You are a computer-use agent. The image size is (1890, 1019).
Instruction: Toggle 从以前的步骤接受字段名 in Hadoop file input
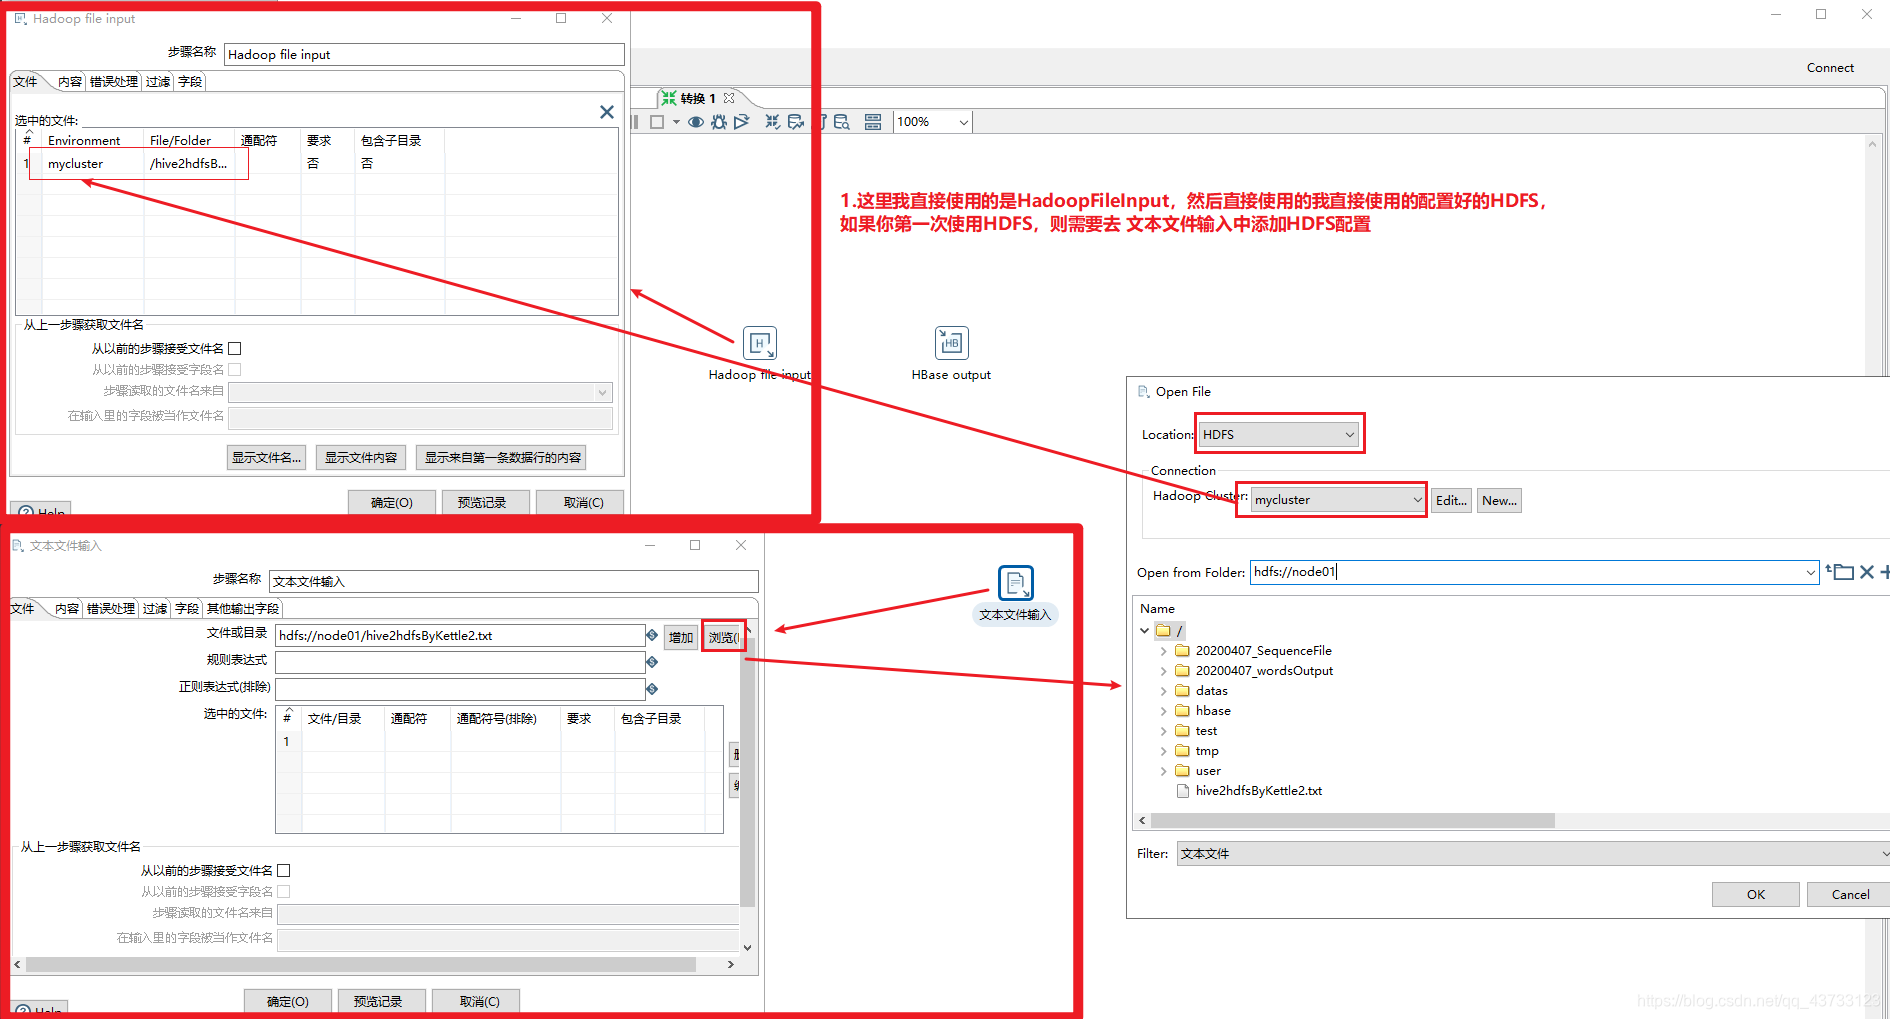[235, 370]
